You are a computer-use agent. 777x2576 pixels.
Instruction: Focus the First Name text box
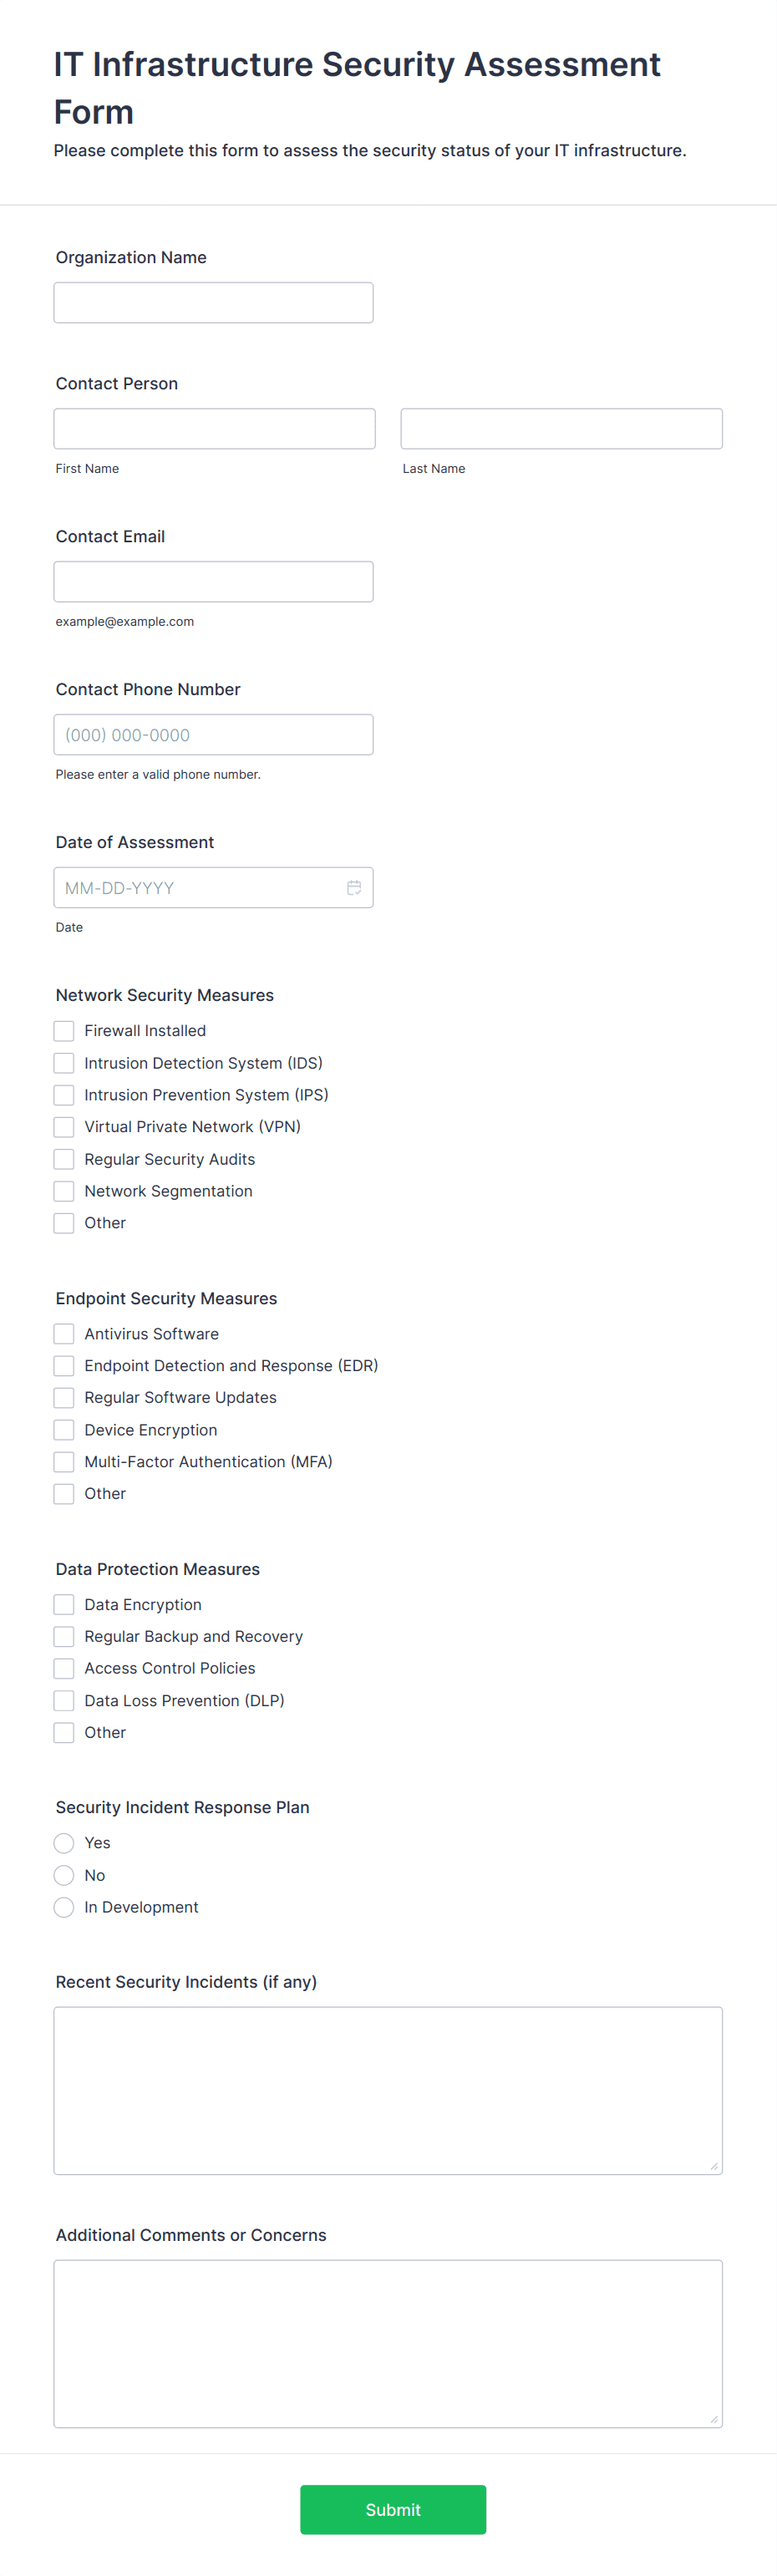[214, 428]
